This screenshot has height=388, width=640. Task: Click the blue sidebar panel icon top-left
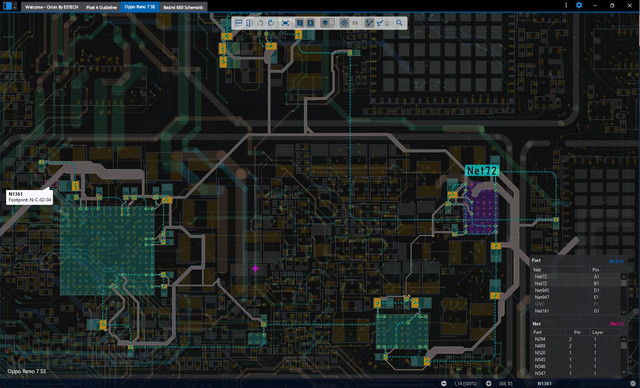(7, 6)
